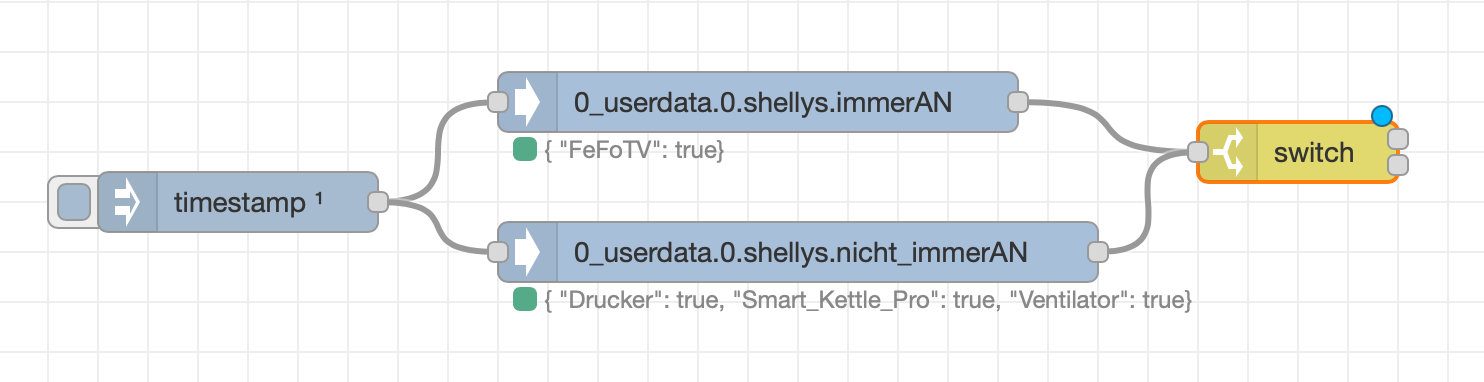The height and width of the screenshot is (382, 1484).
Task: Select the 0_userdata.0.shellys.nicht_immerAN node
Action: coord(798,252)
